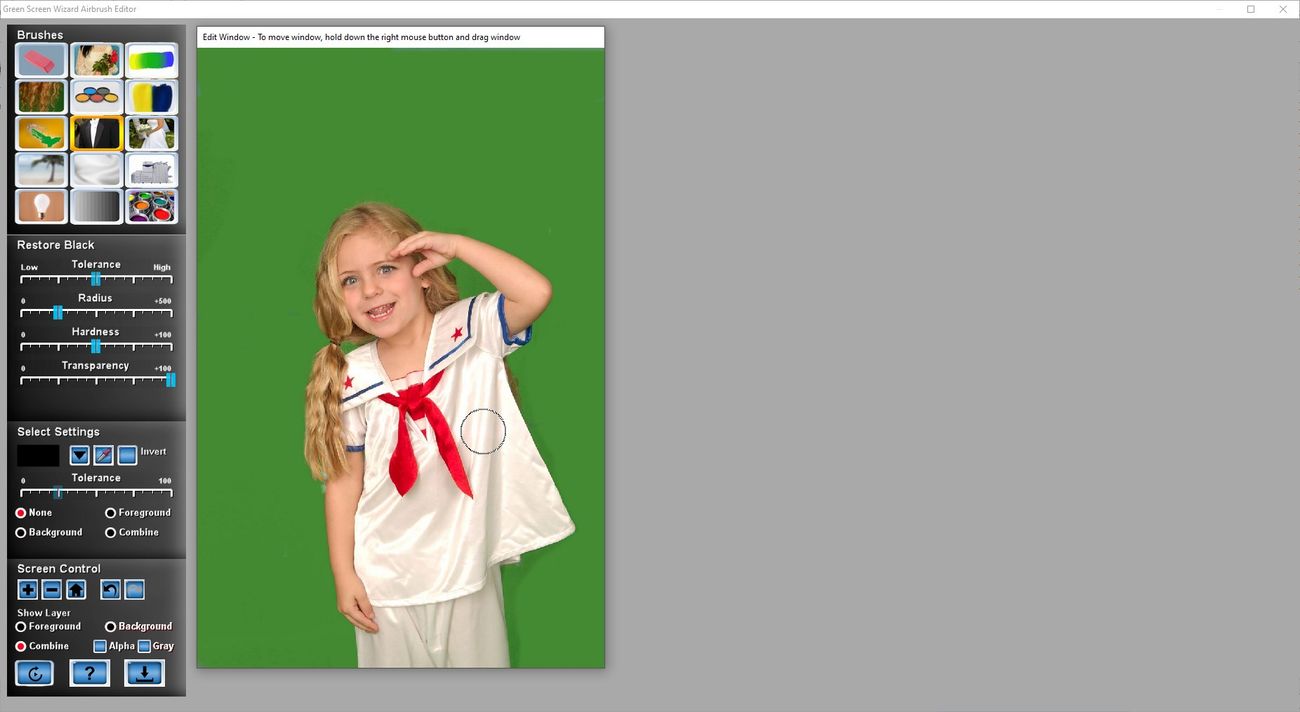1300x712 pixels.
Task: Open the select color dropdown arrow
Action: [80, 456]
